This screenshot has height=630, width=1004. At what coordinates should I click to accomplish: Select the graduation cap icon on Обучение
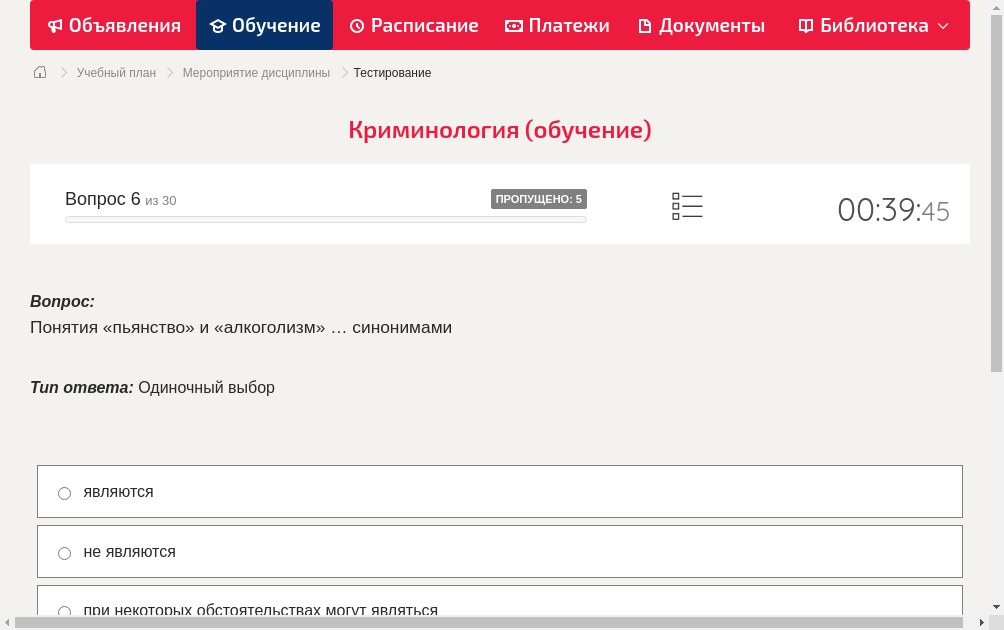pyautogui.click(x=219, y=25)
